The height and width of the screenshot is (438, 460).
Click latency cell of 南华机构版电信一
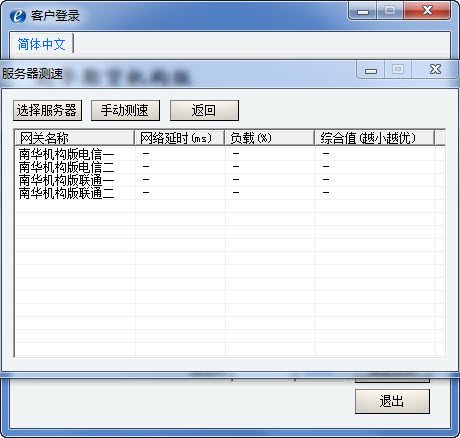(180, 154)
